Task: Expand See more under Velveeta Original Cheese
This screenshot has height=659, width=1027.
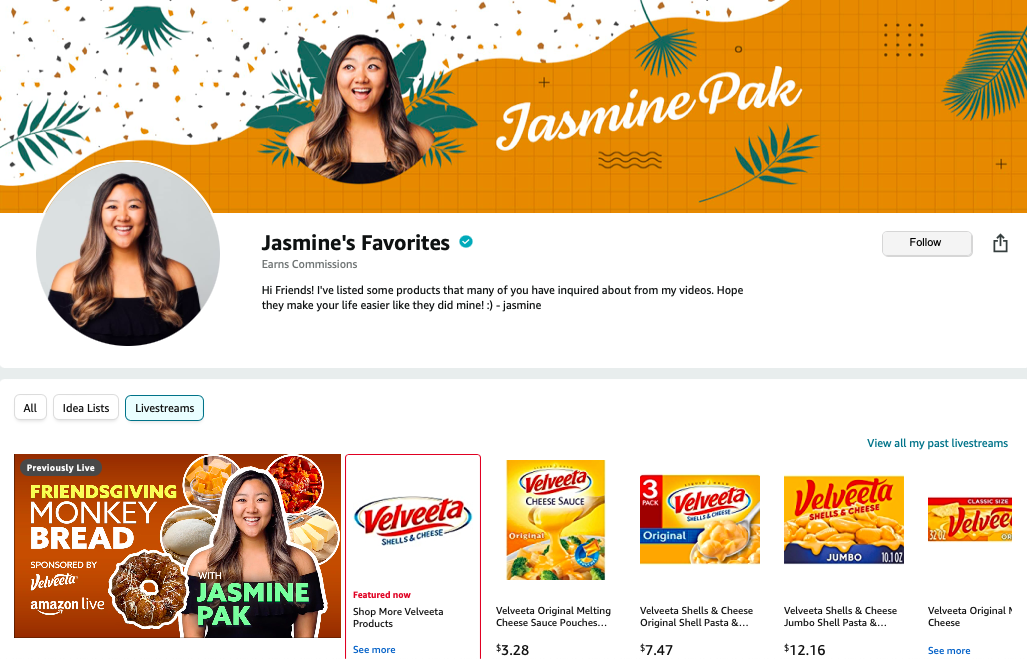Action: tap(949, 650)
